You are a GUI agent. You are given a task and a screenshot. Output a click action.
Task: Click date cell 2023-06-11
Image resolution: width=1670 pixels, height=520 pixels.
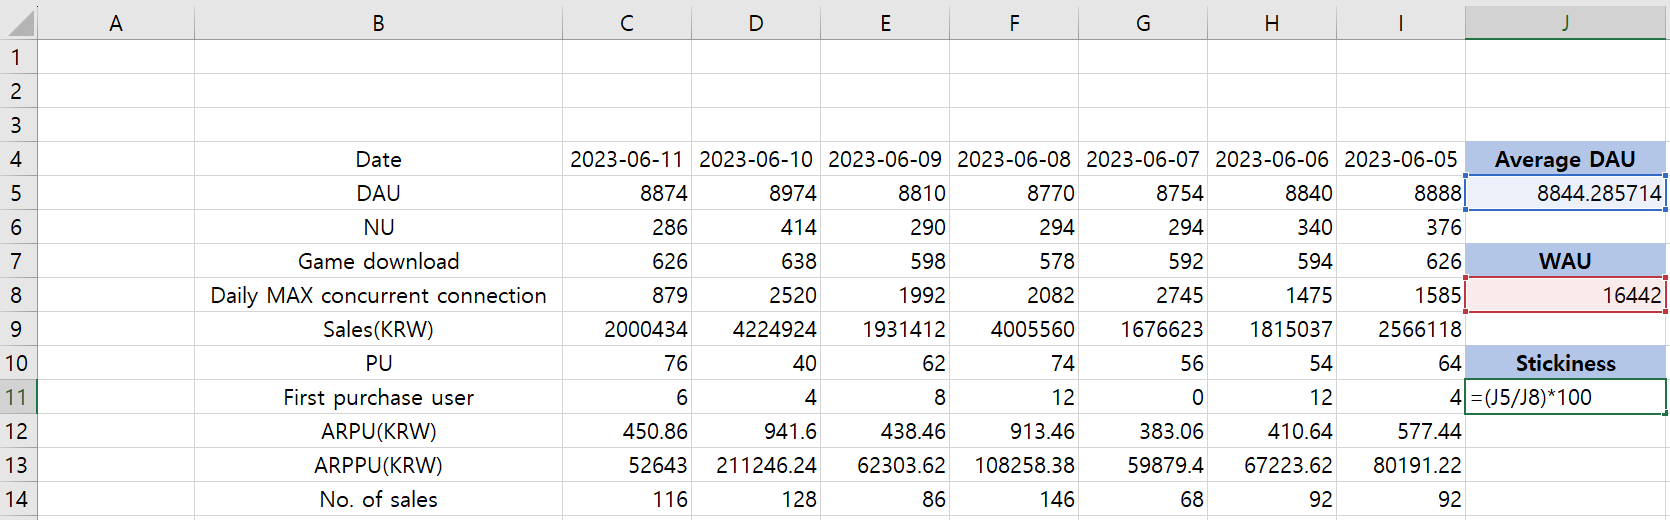[x=627, y=159]
